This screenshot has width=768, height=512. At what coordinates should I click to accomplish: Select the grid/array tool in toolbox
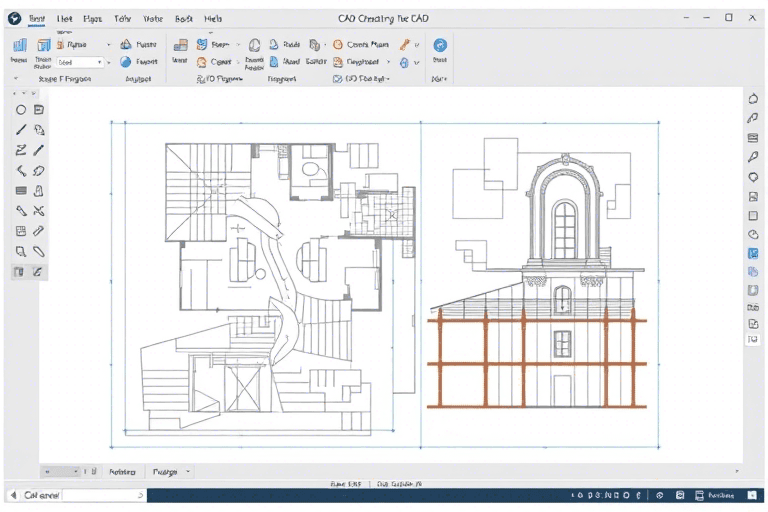[21, 231]
